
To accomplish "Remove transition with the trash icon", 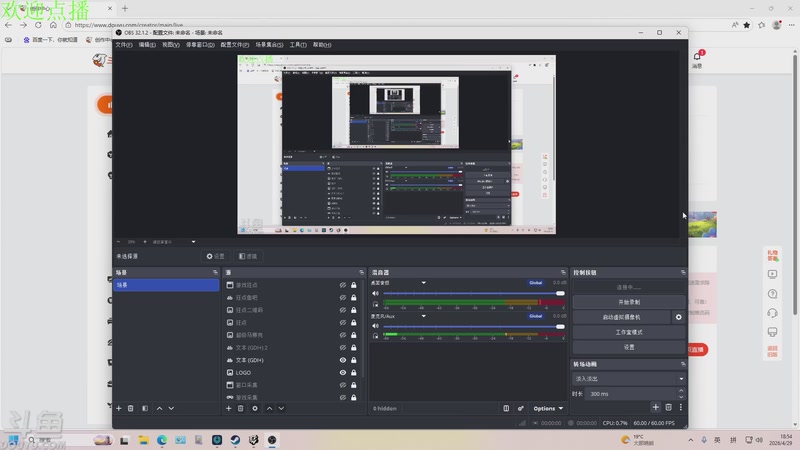I will [x=668, y=407].
